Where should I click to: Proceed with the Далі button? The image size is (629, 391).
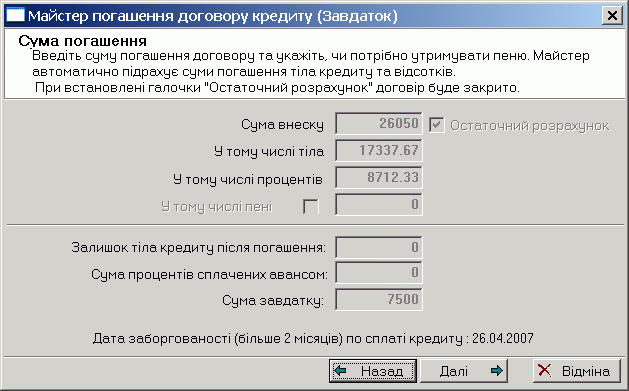(x=464, y=371)
